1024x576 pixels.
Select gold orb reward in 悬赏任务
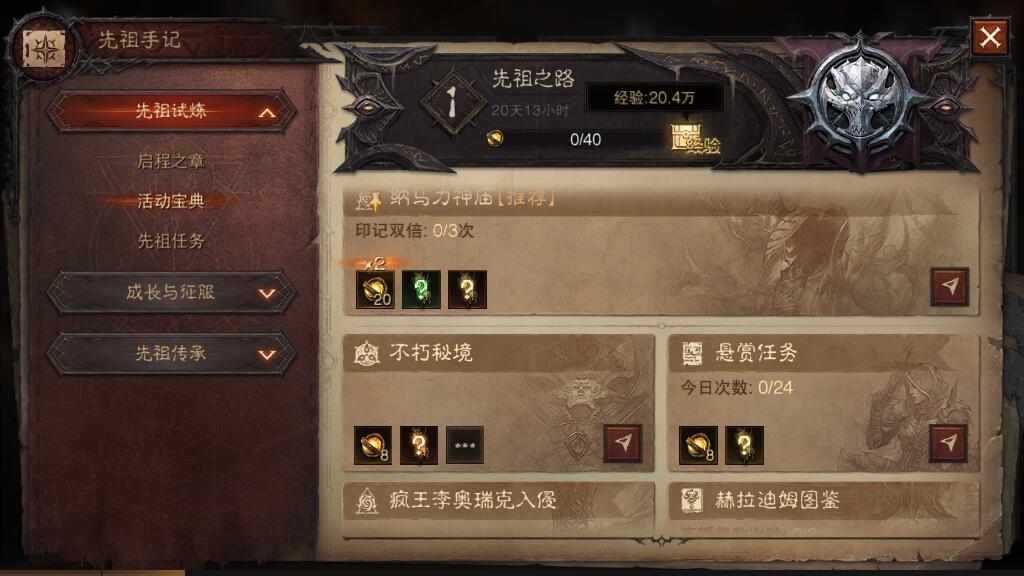(698, 445)
